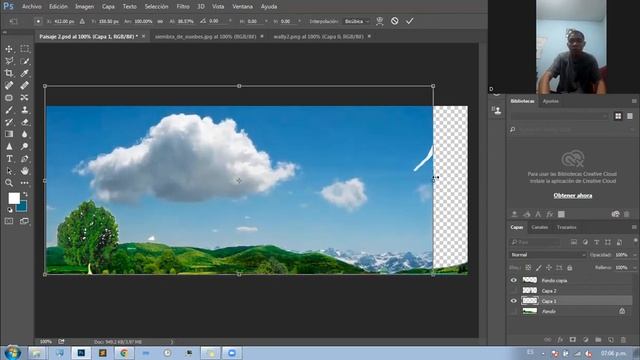Switch to the Canales tab
This screenshot has width=640, height=360.
click(x=540, y=227)
